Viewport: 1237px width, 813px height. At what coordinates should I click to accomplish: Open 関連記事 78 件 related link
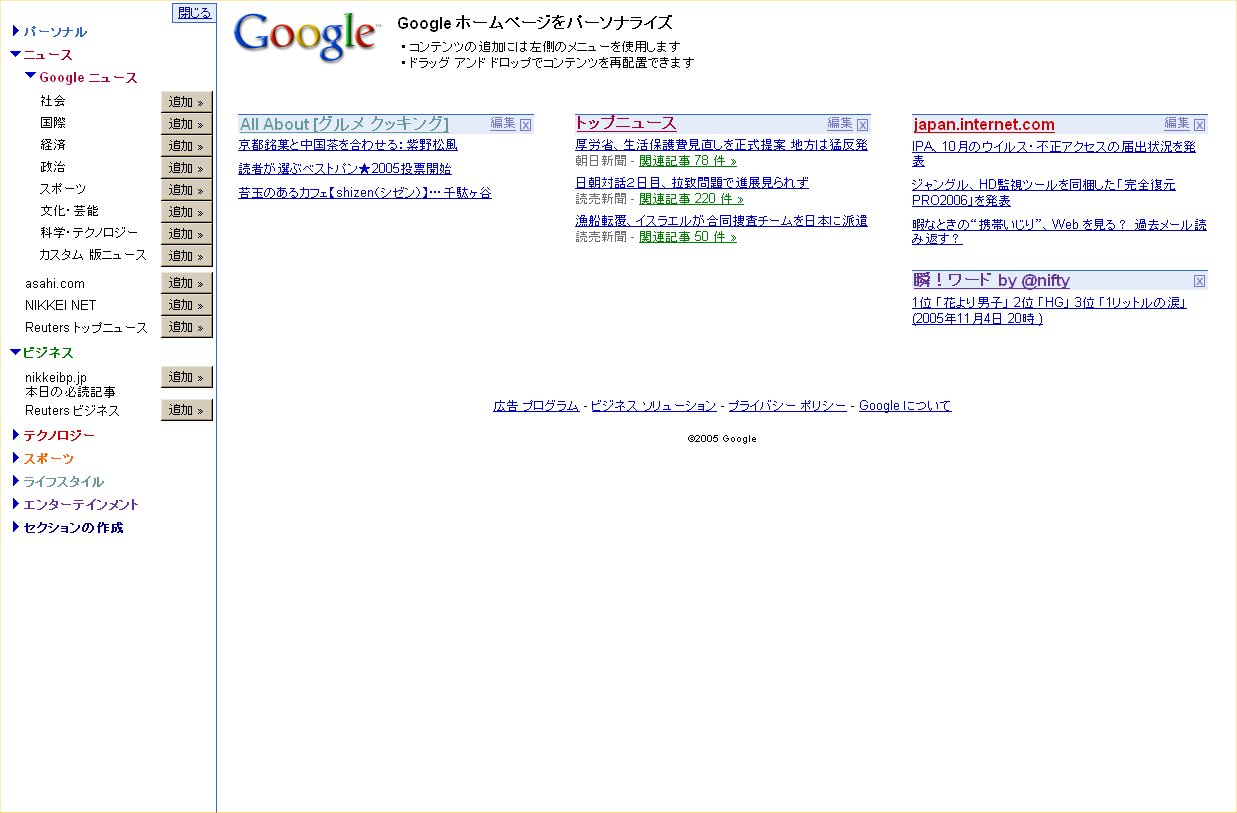(x=688, y=161)
